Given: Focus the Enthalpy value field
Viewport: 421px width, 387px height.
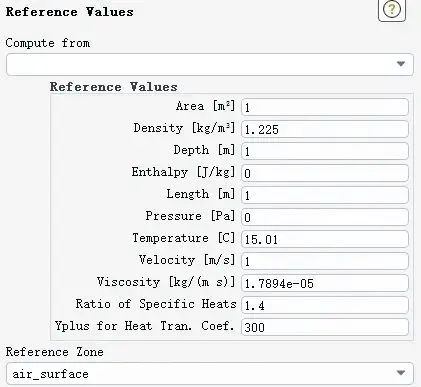Looking at the screenshot, I should [325, 173].
